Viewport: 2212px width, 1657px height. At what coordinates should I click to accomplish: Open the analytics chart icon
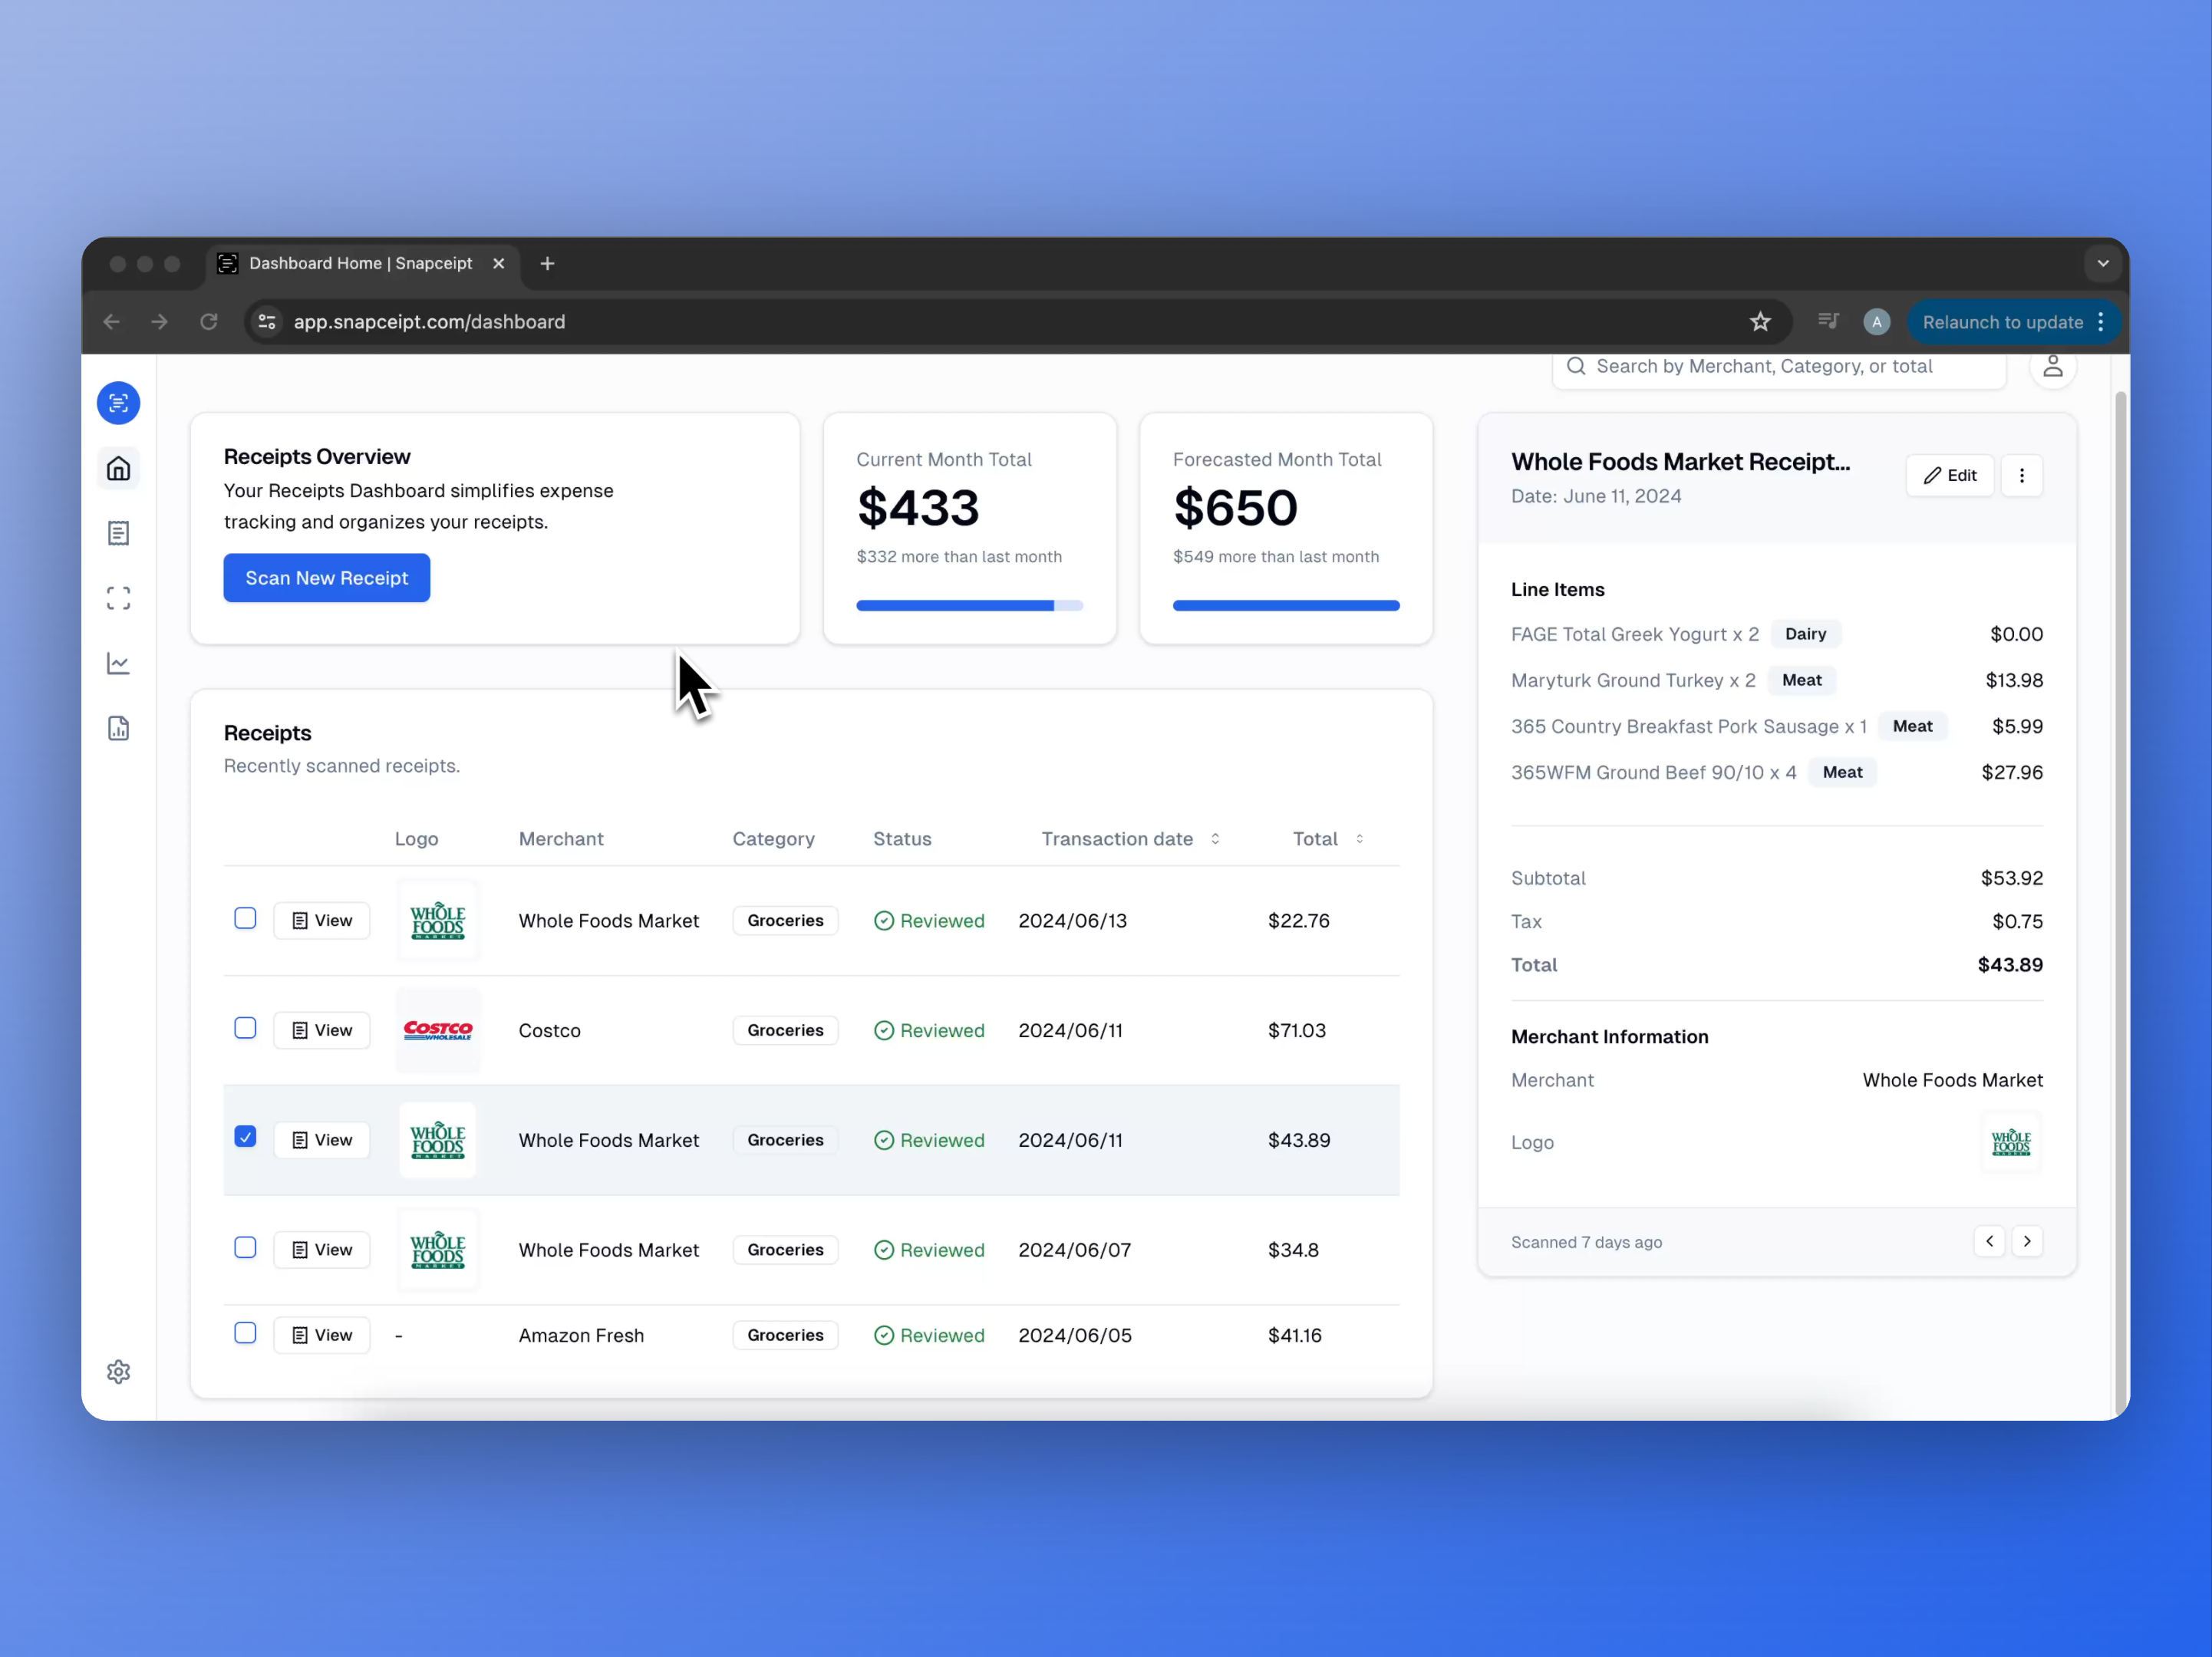(x=118, y=661)
